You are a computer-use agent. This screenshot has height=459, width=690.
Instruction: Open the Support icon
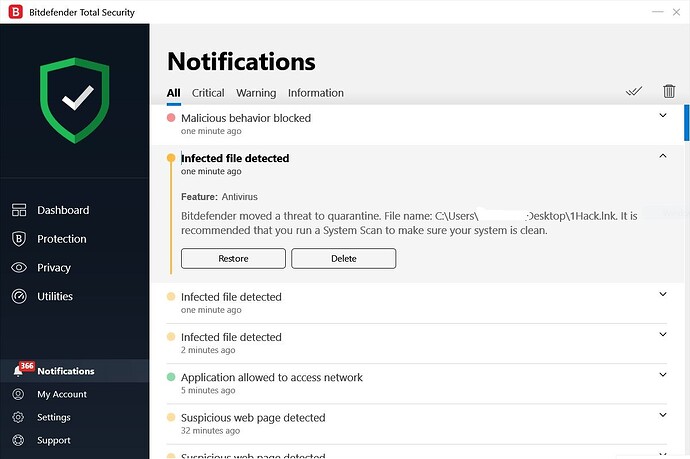tap(18, 440)
